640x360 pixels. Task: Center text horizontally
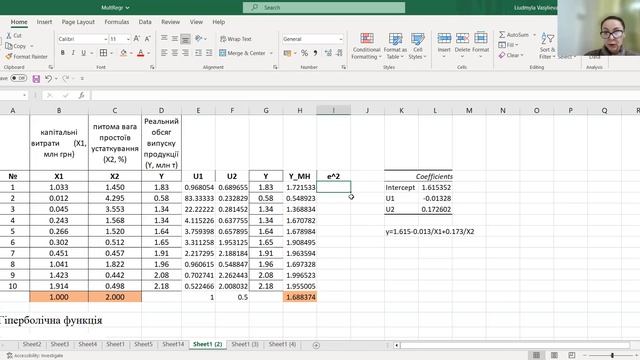pyautogui.click(x=175, y=53)
